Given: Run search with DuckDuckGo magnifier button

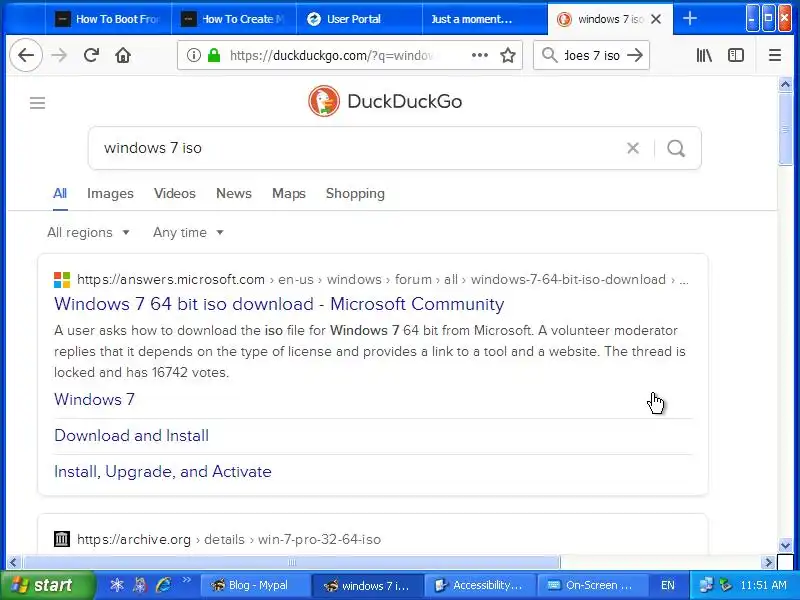Looking at the screenshot, I should 676,148.
